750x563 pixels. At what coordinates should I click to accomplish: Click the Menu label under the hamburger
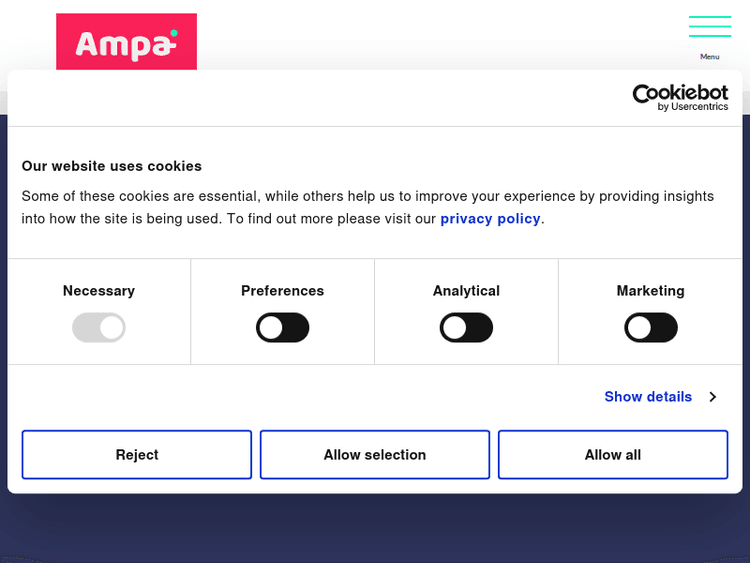[x=709, y=57]
